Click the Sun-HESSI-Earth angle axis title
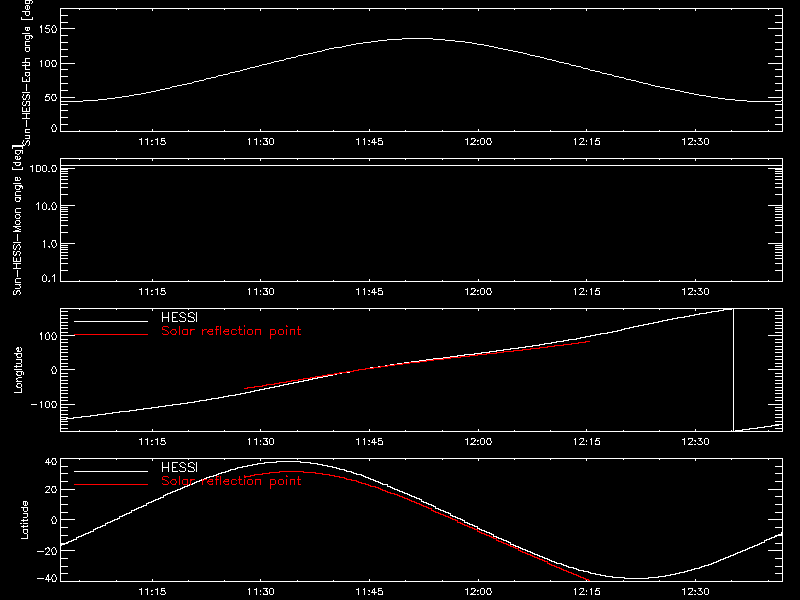 point(27,73)
